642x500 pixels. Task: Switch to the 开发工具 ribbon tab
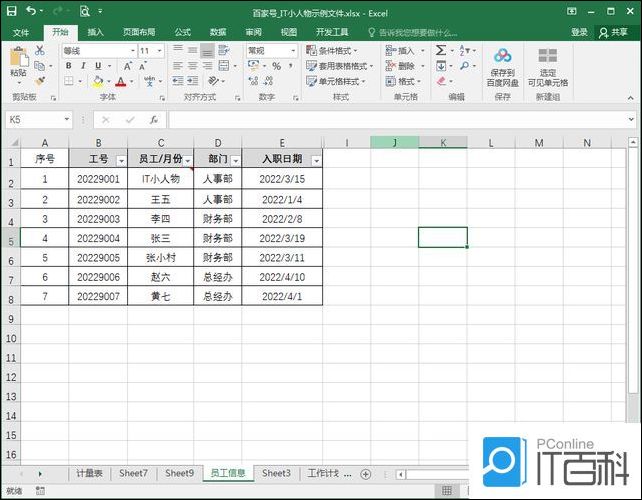coord(332,32)
